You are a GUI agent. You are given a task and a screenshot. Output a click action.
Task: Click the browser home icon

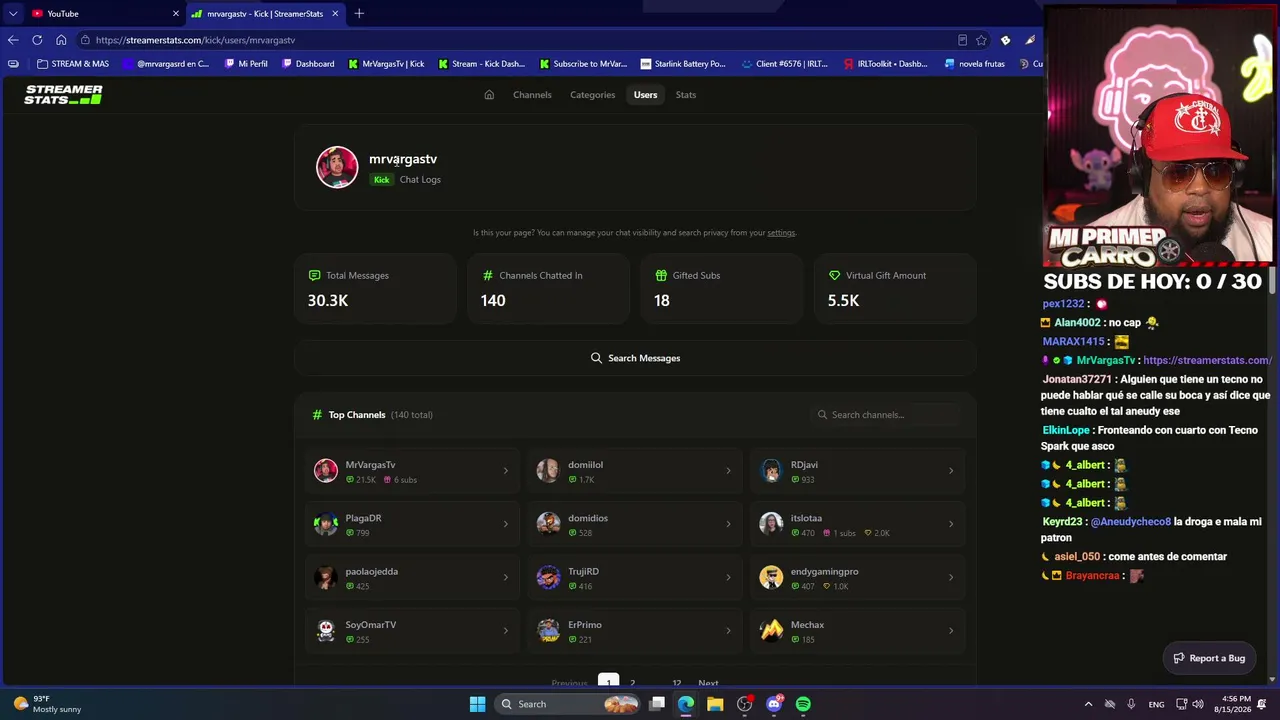[x=61, y=40]
